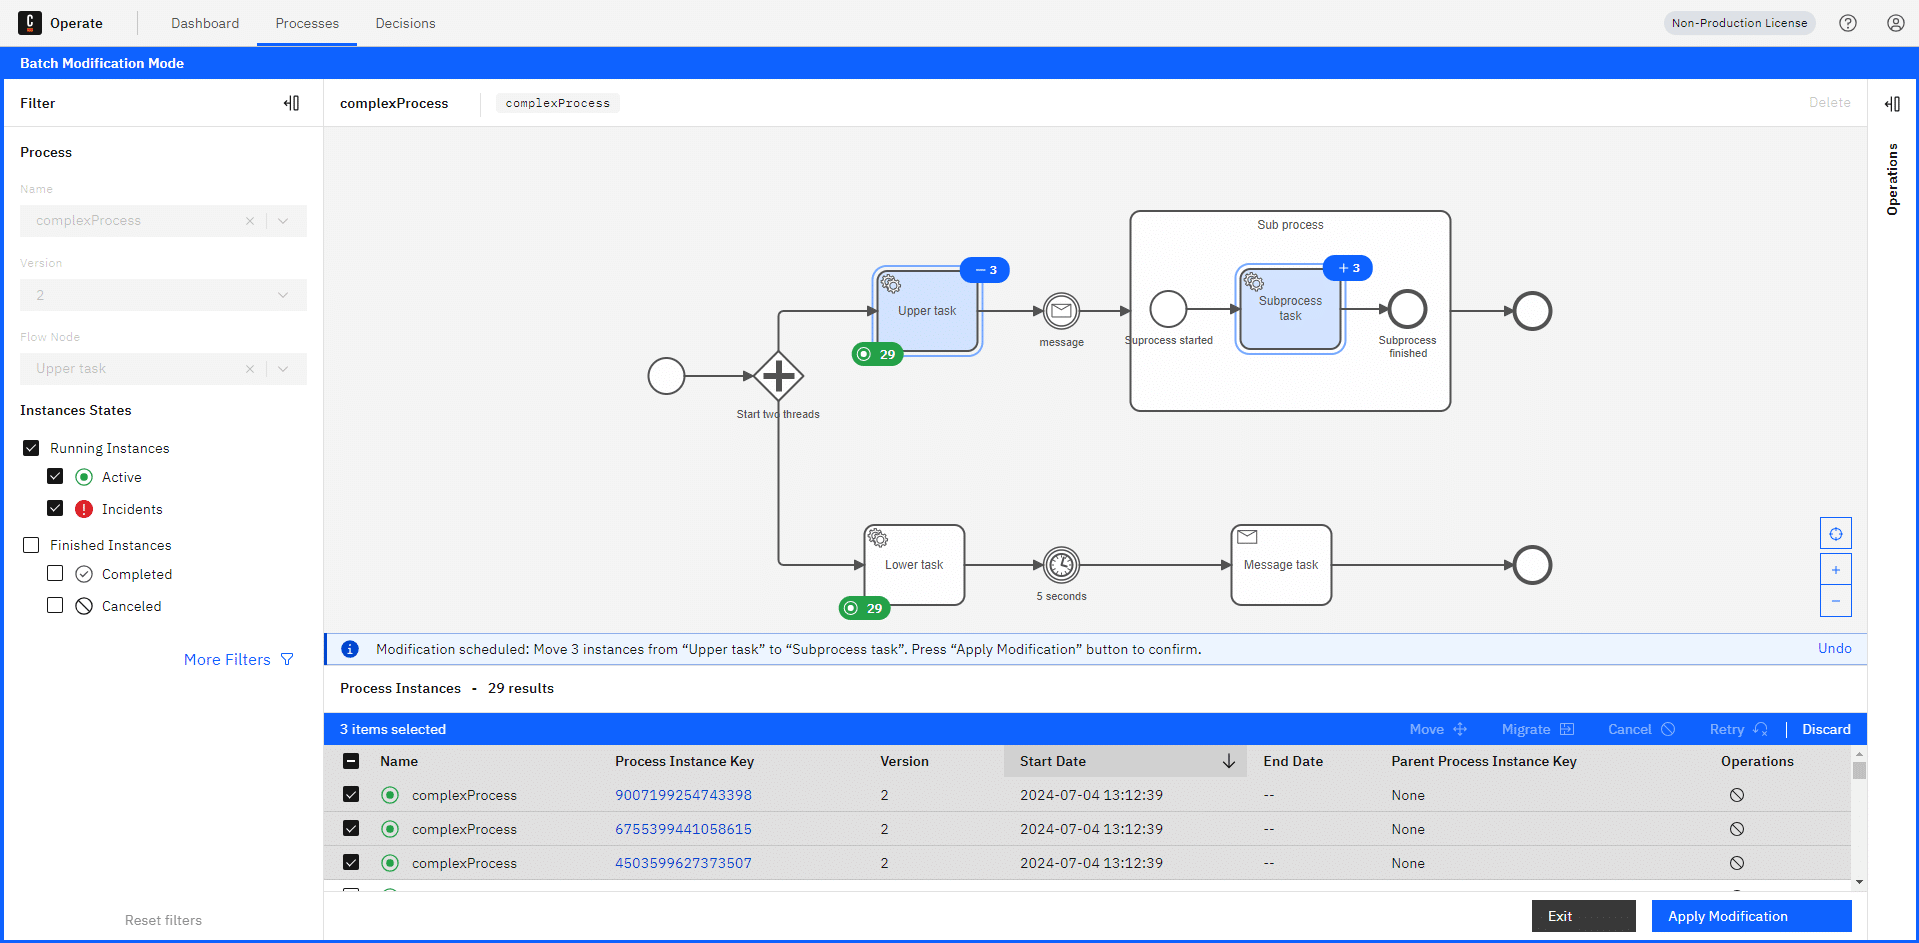1919x943 pixels.
Task: Open the help question mark menu
Action: click(x=1847, y=23)
